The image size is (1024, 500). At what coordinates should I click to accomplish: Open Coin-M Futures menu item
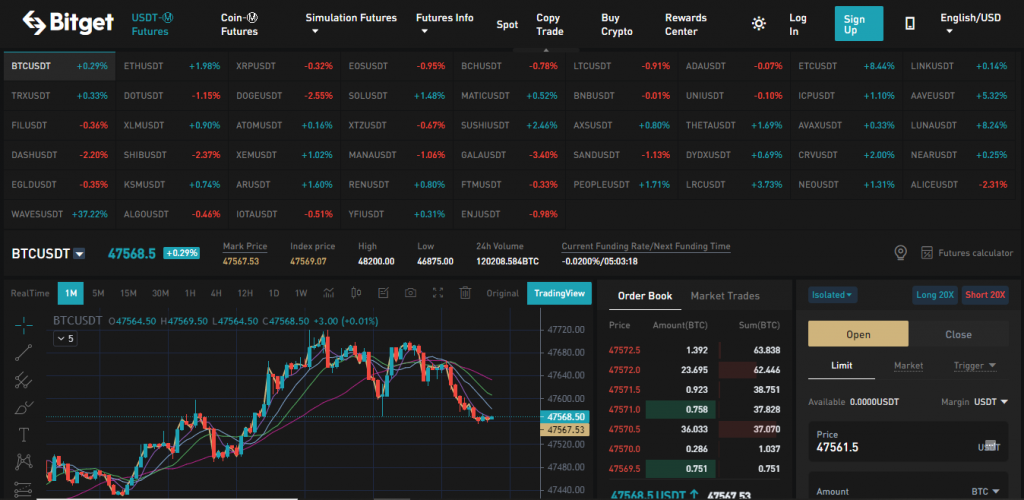click(239, 24)
